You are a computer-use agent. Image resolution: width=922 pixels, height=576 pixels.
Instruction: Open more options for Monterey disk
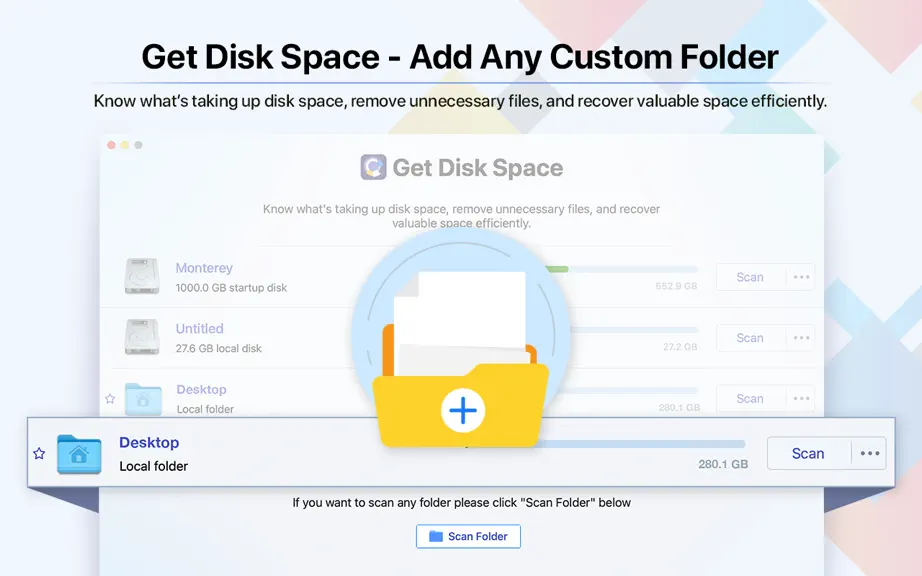[801, 277]
